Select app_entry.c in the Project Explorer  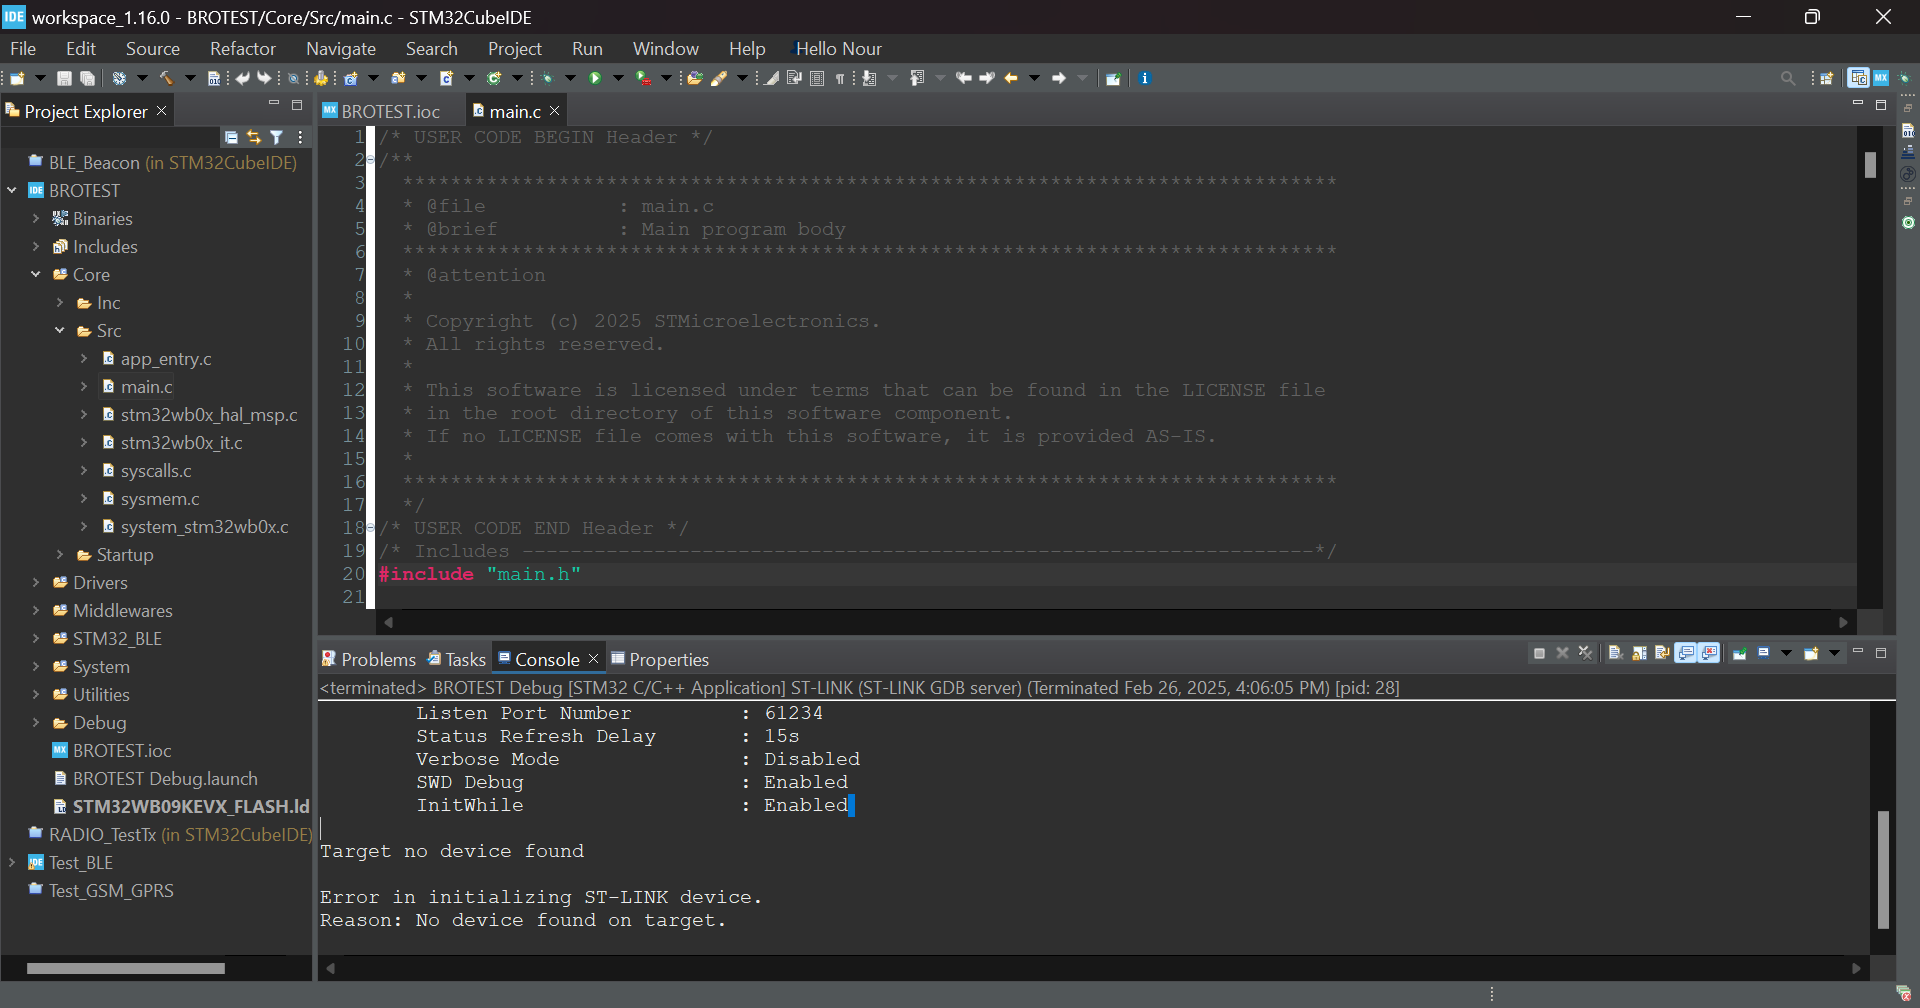166,358
